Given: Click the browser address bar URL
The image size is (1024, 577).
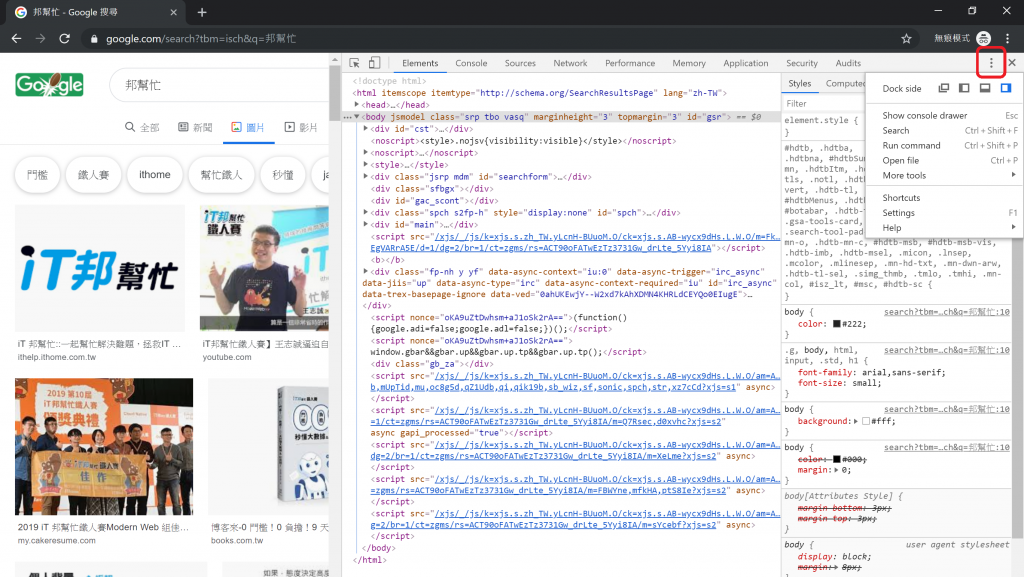Looking at the screenshot, I should click(x=201, y=39).
